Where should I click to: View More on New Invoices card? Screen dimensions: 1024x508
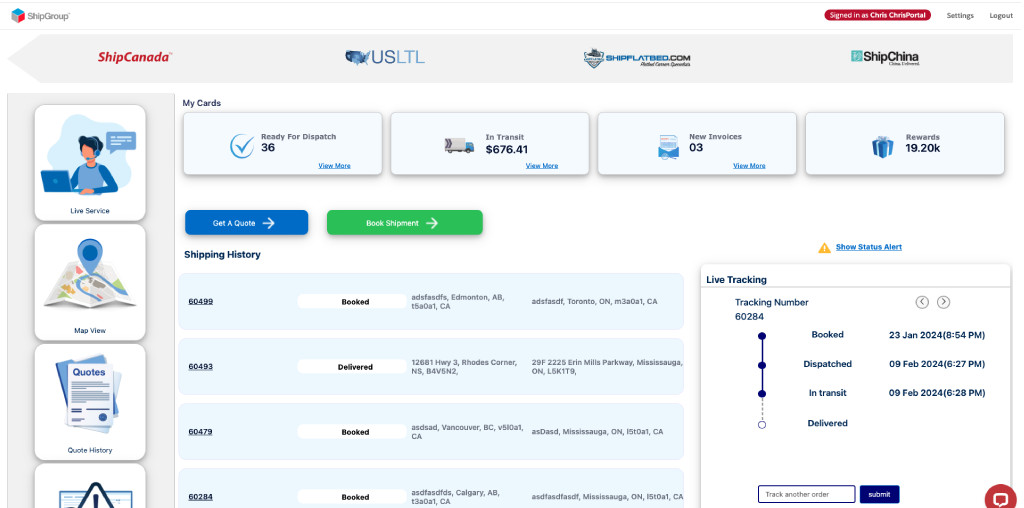click(x=749, y=166)
